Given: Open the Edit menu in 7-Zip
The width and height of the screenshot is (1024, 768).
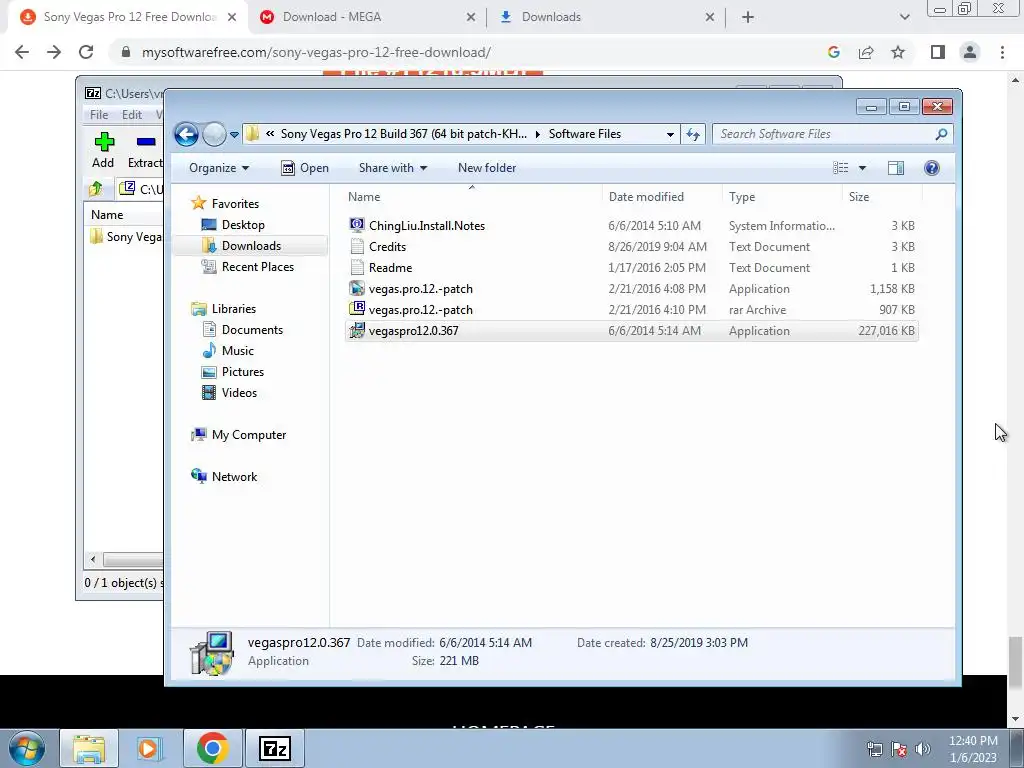Looking at the screenshot, I should click(131, 114).
